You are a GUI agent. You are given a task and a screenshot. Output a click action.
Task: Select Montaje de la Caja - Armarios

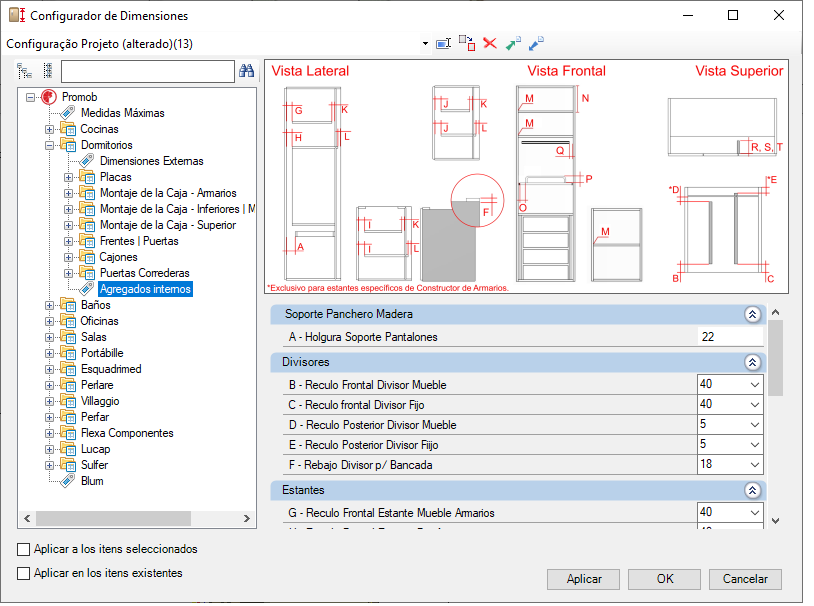[168, 193]
